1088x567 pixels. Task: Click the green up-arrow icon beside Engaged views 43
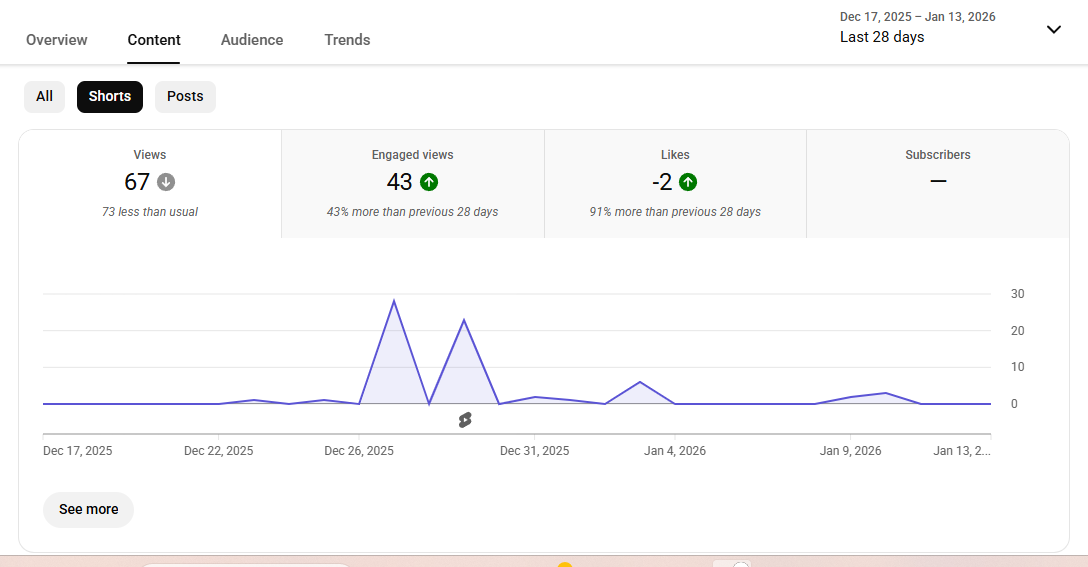click(429, 182)
